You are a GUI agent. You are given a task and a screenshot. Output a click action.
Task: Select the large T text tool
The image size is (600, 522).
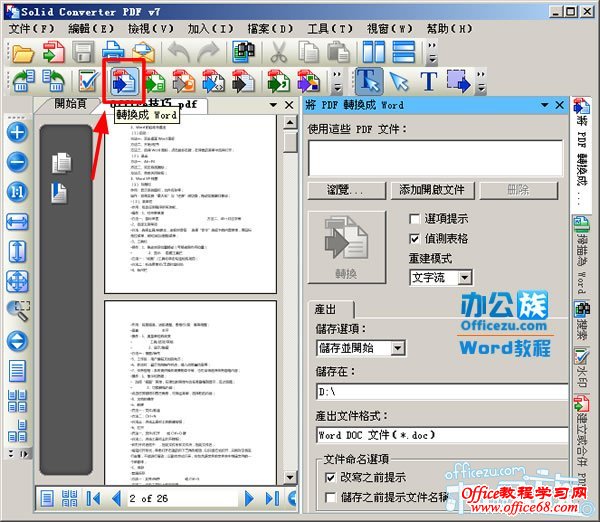click(x=429, y=81)
